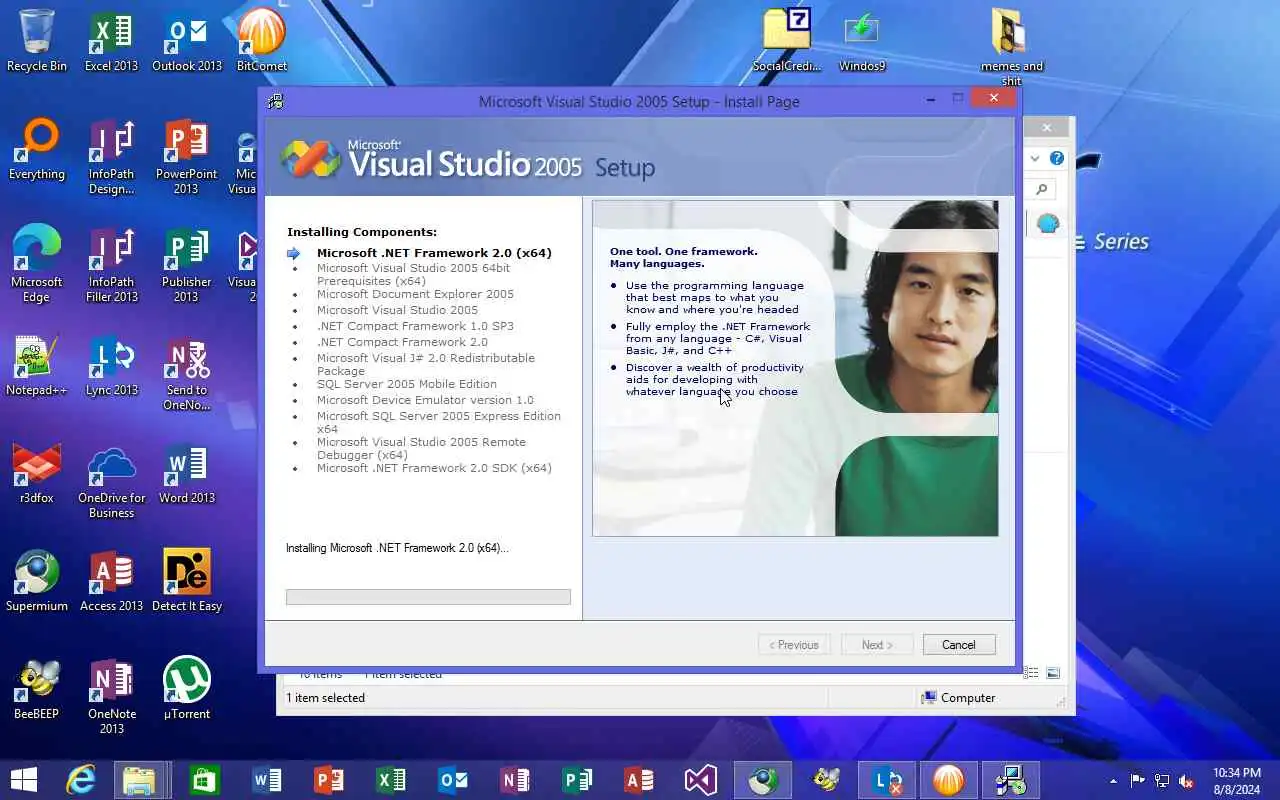Screen dimensions: 1280x800
Task: Launch r3dfox desktop shortcut
Action: 36,473
